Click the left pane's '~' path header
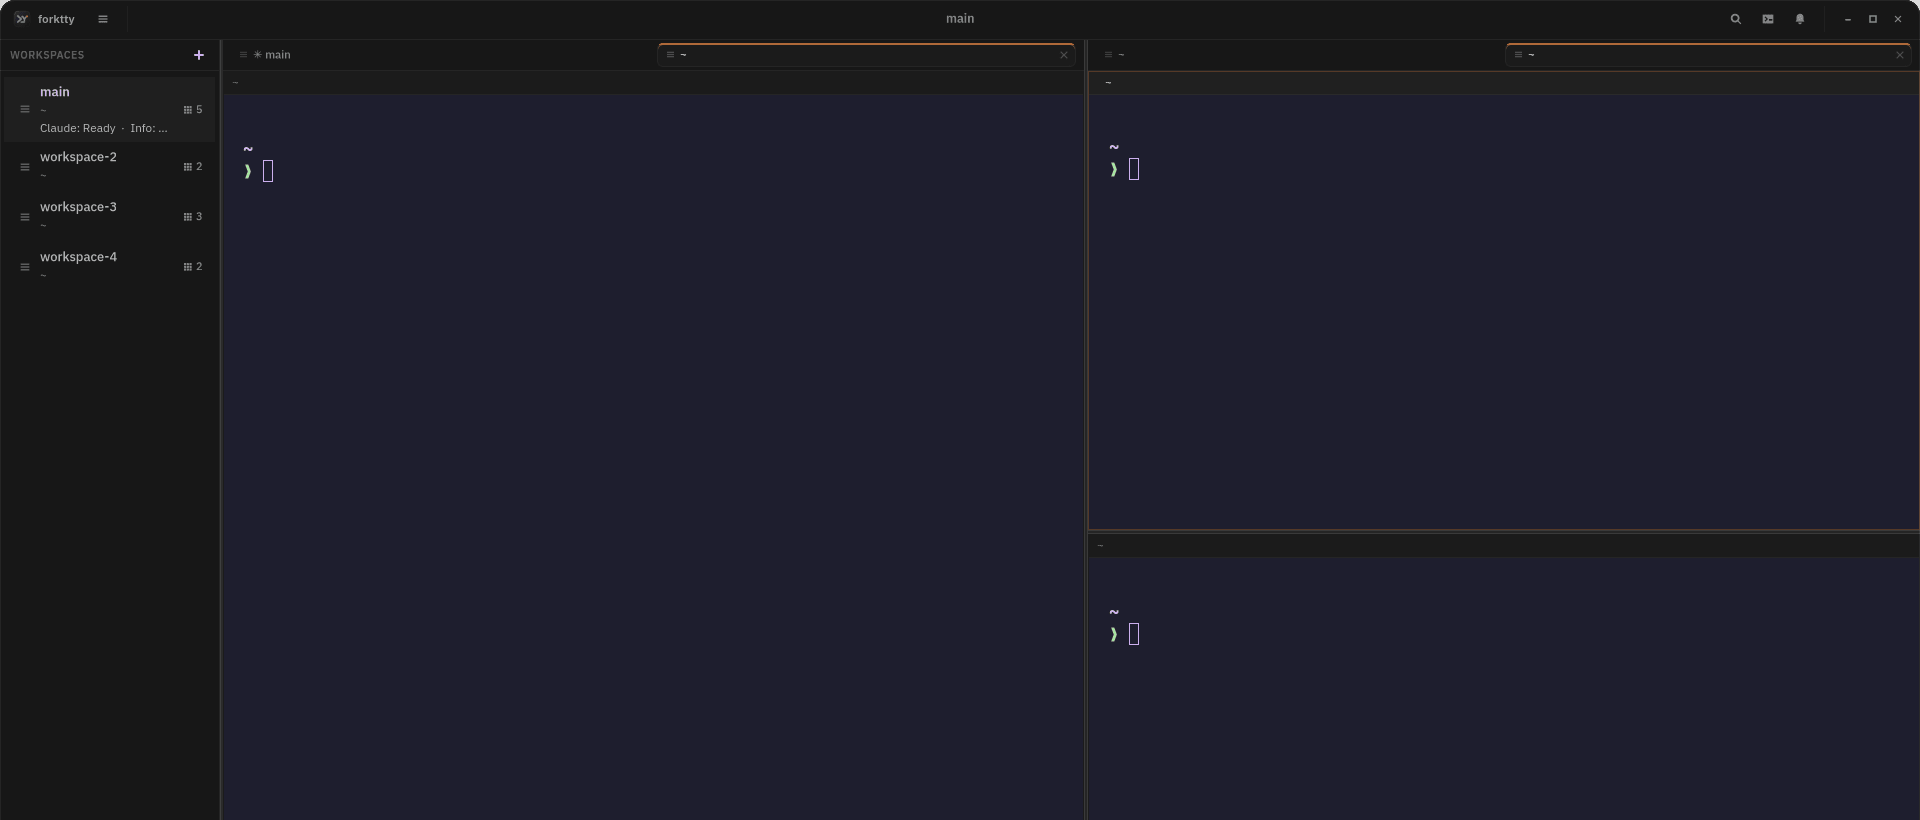 pos(235,83)
